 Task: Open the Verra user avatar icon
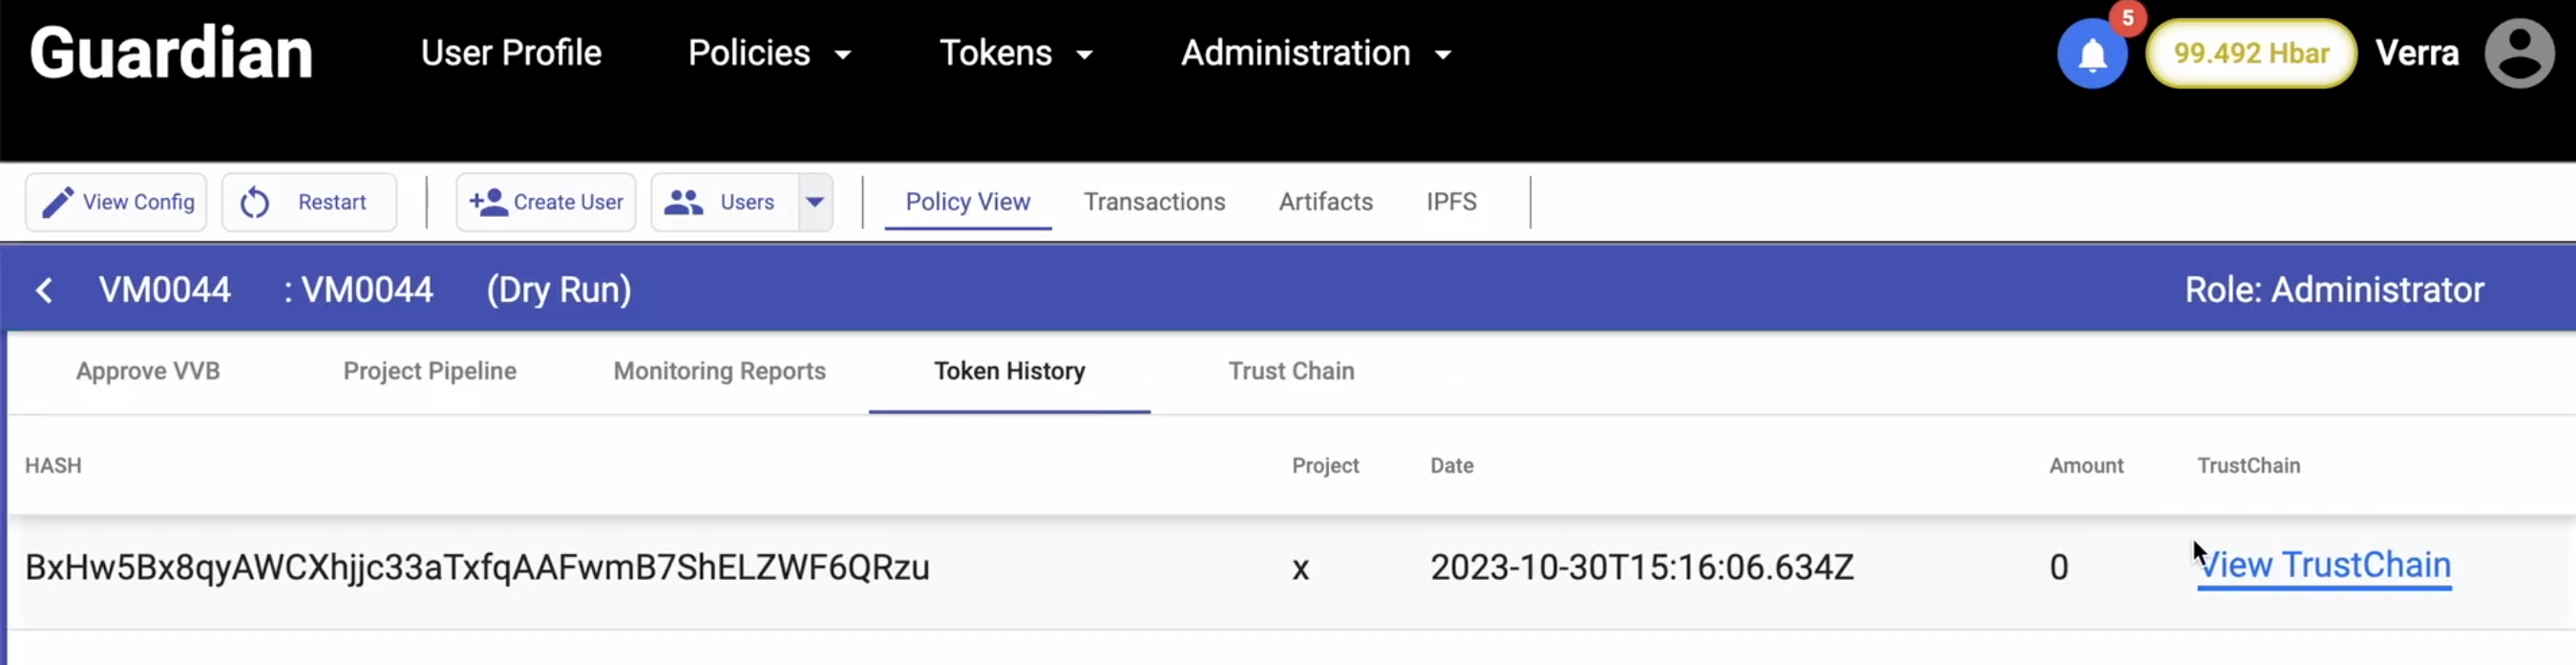click(x=2518, y=54)
